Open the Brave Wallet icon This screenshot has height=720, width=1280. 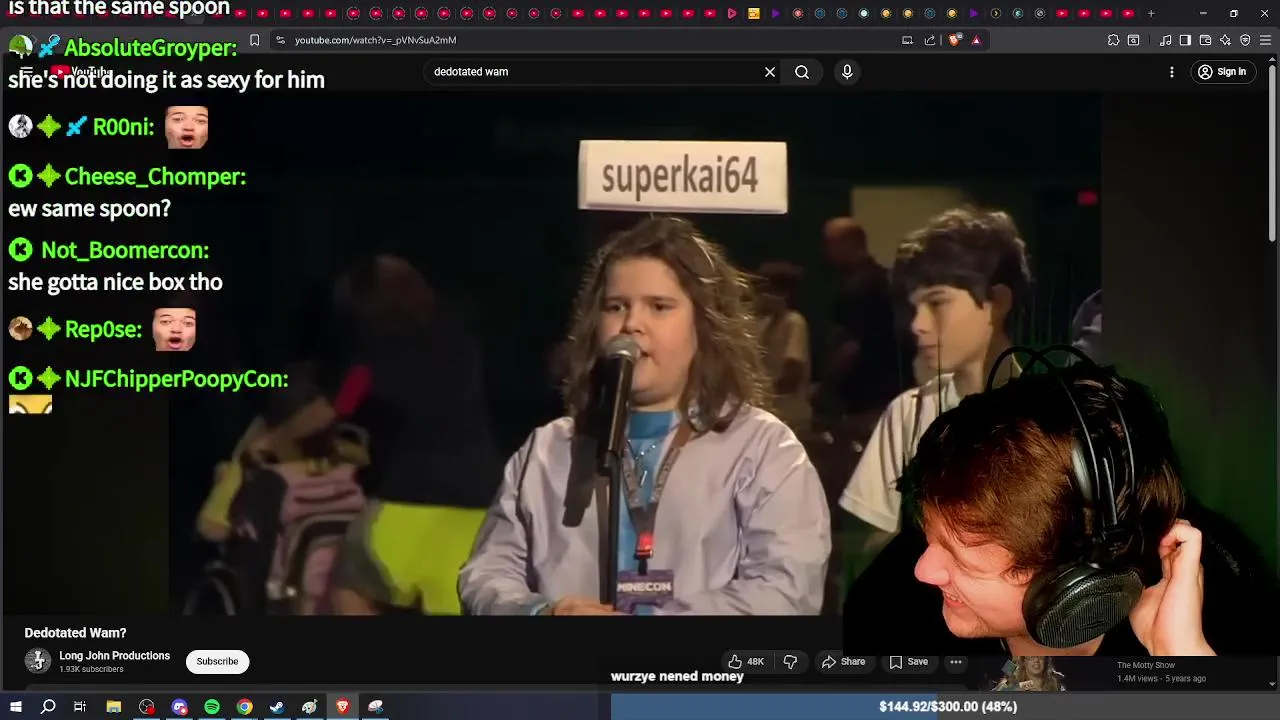pyautogui.click(x=1205, y=40)
